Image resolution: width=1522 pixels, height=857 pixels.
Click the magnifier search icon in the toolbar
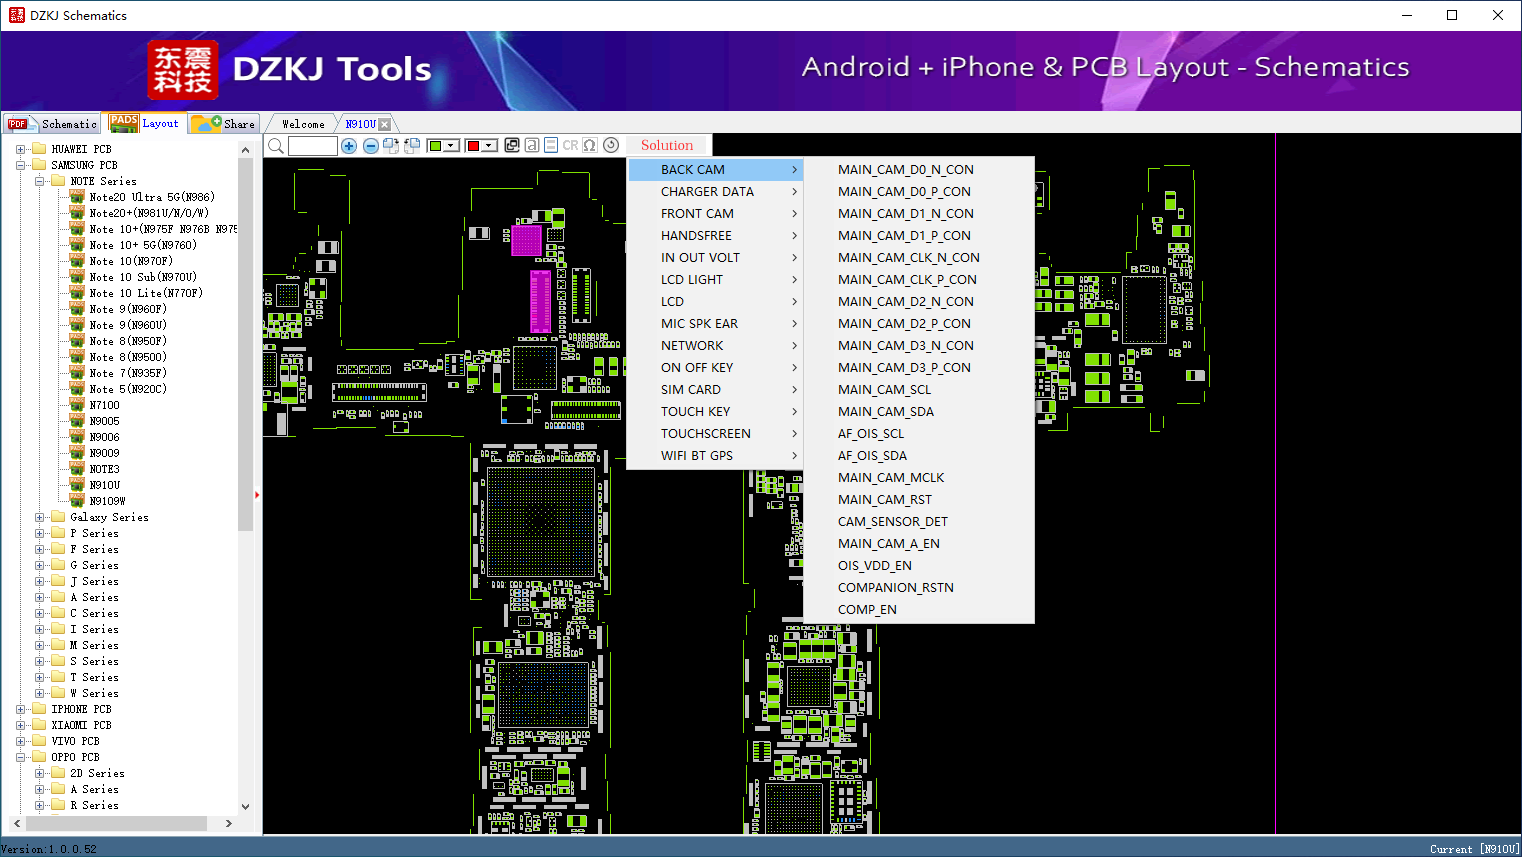pyautogui.click(x=276, y=146)
